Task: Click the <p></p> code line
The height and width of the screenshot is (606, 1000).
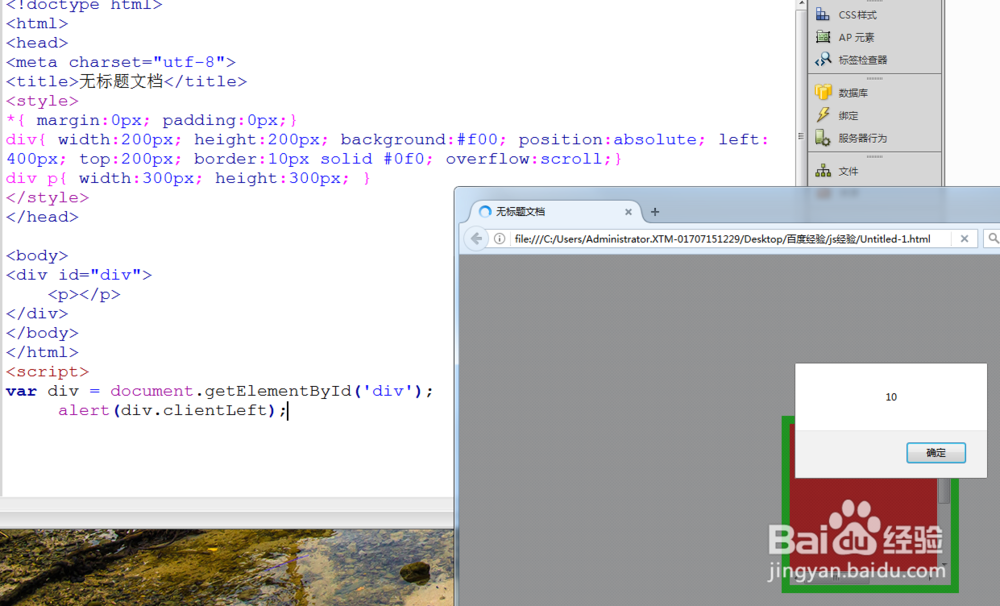Action: [x=84, y=295]
